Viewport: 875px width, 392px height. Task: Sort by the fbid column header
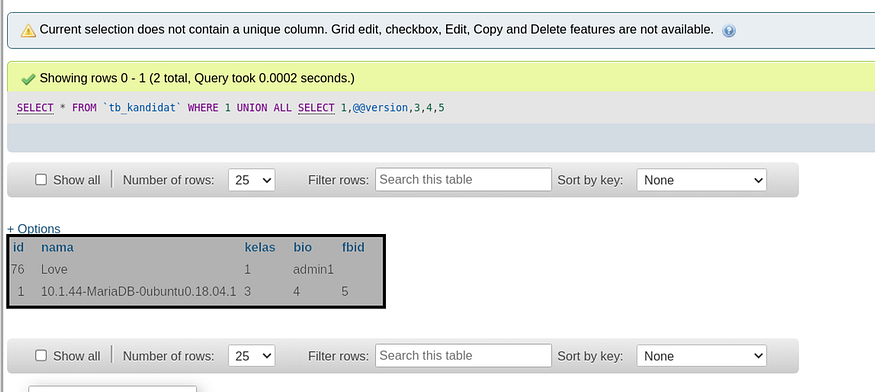pos(353,247)
